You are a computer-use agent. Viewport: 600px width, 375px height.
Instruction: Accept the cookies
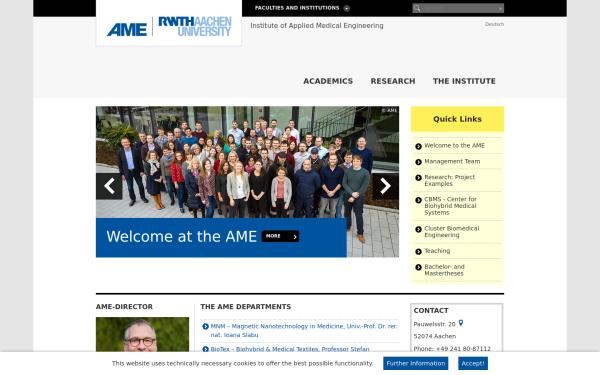click(473, 363)
